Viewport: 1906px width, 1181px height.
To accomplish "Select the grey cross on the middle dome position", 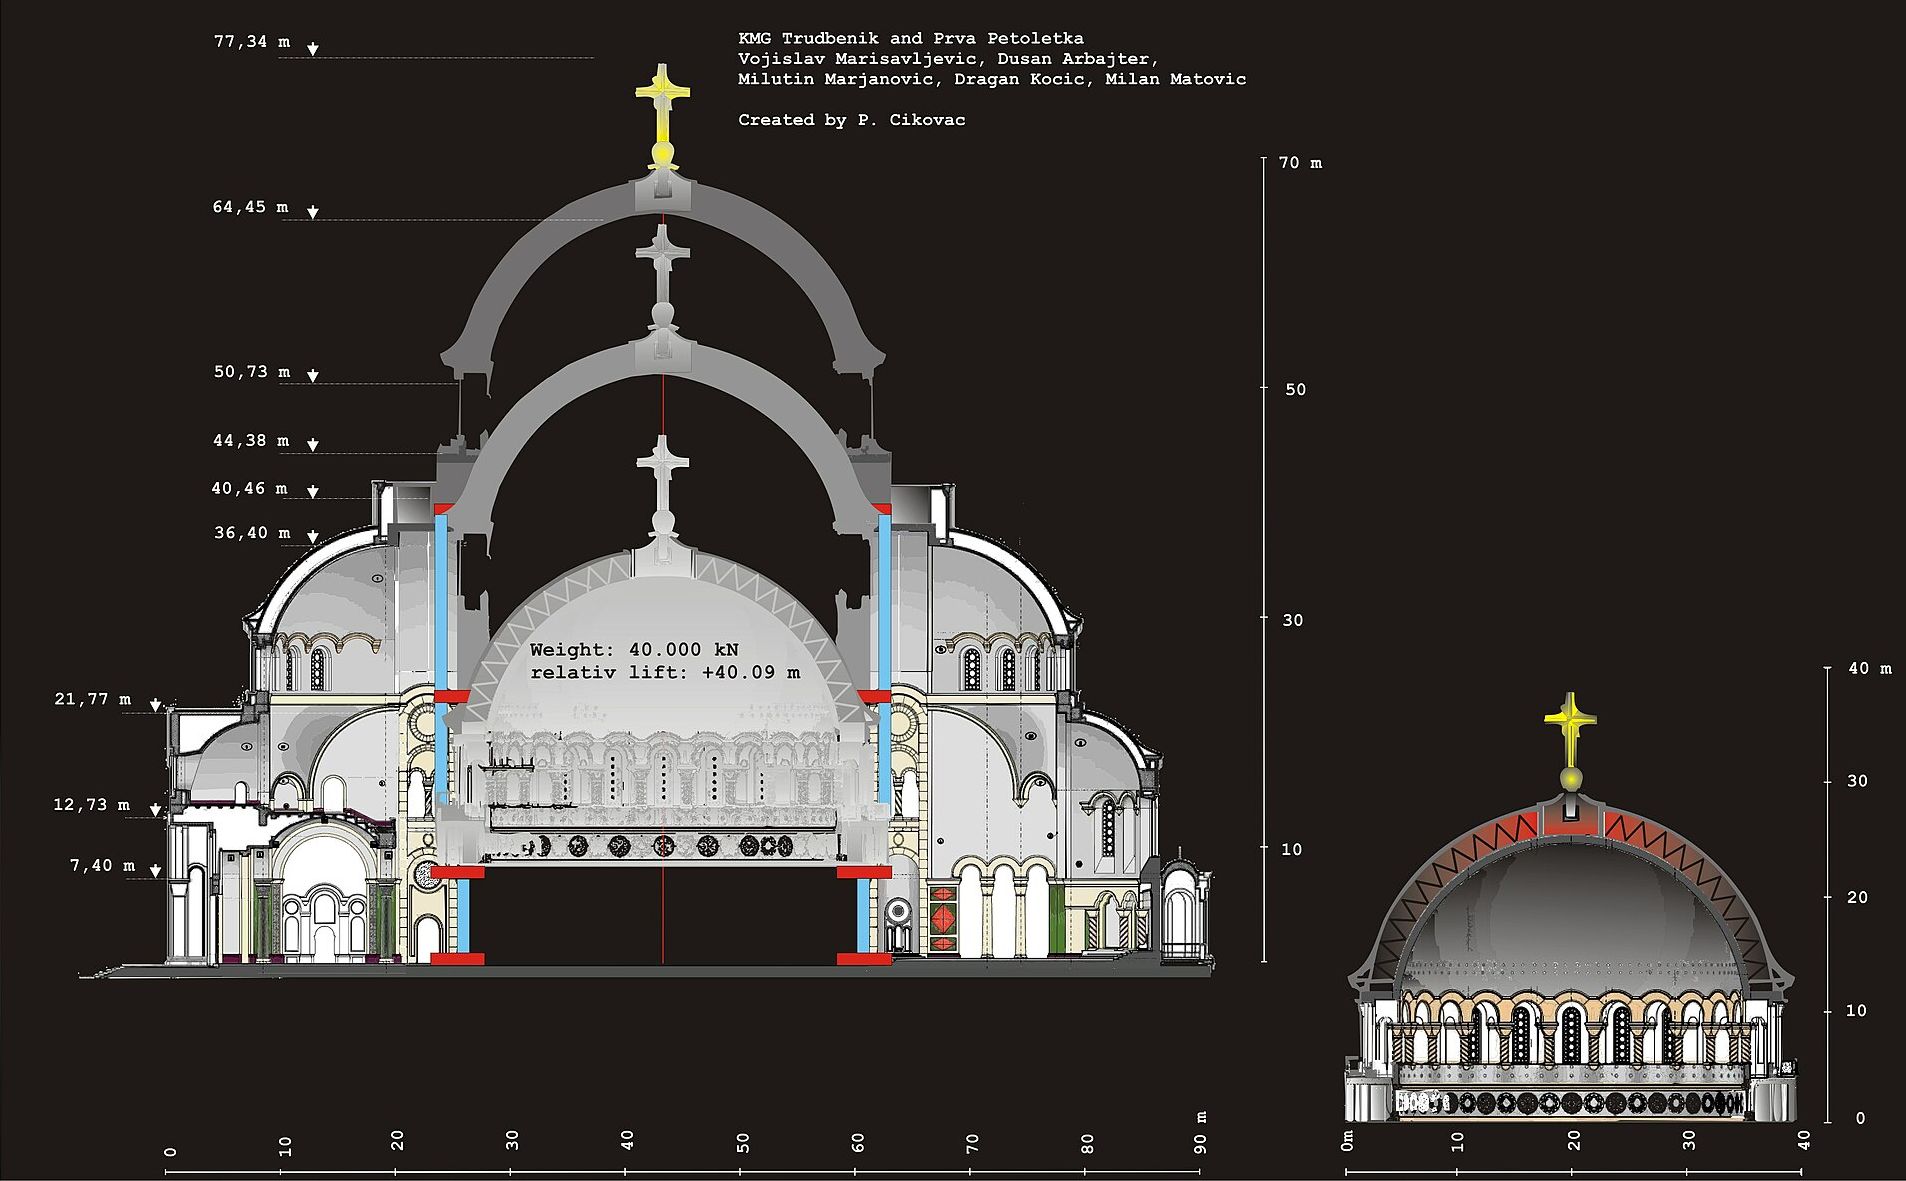I will [x=661, y=260].
